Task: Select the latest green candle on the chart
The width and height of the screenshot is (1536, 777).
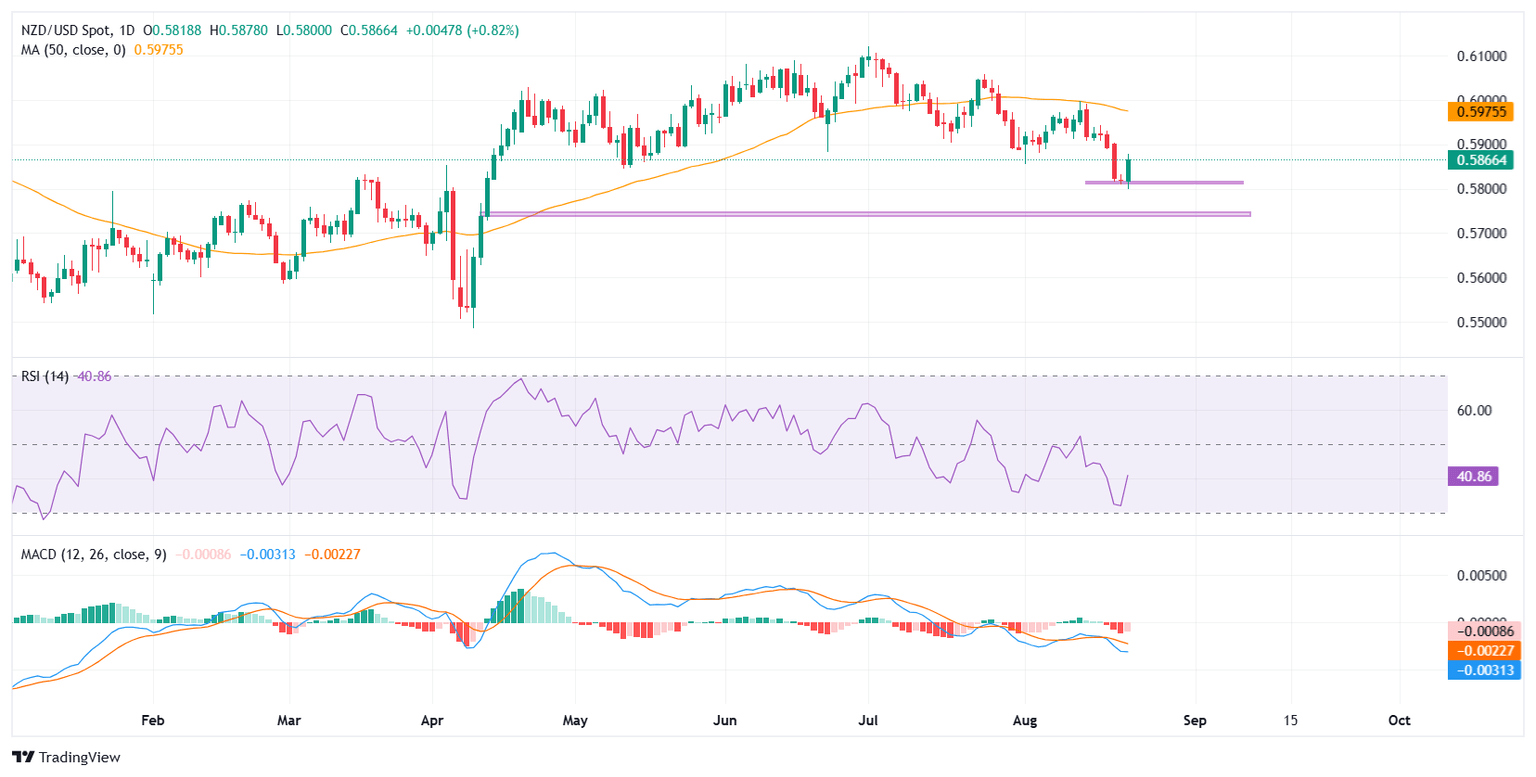Action: point(1128,172)
